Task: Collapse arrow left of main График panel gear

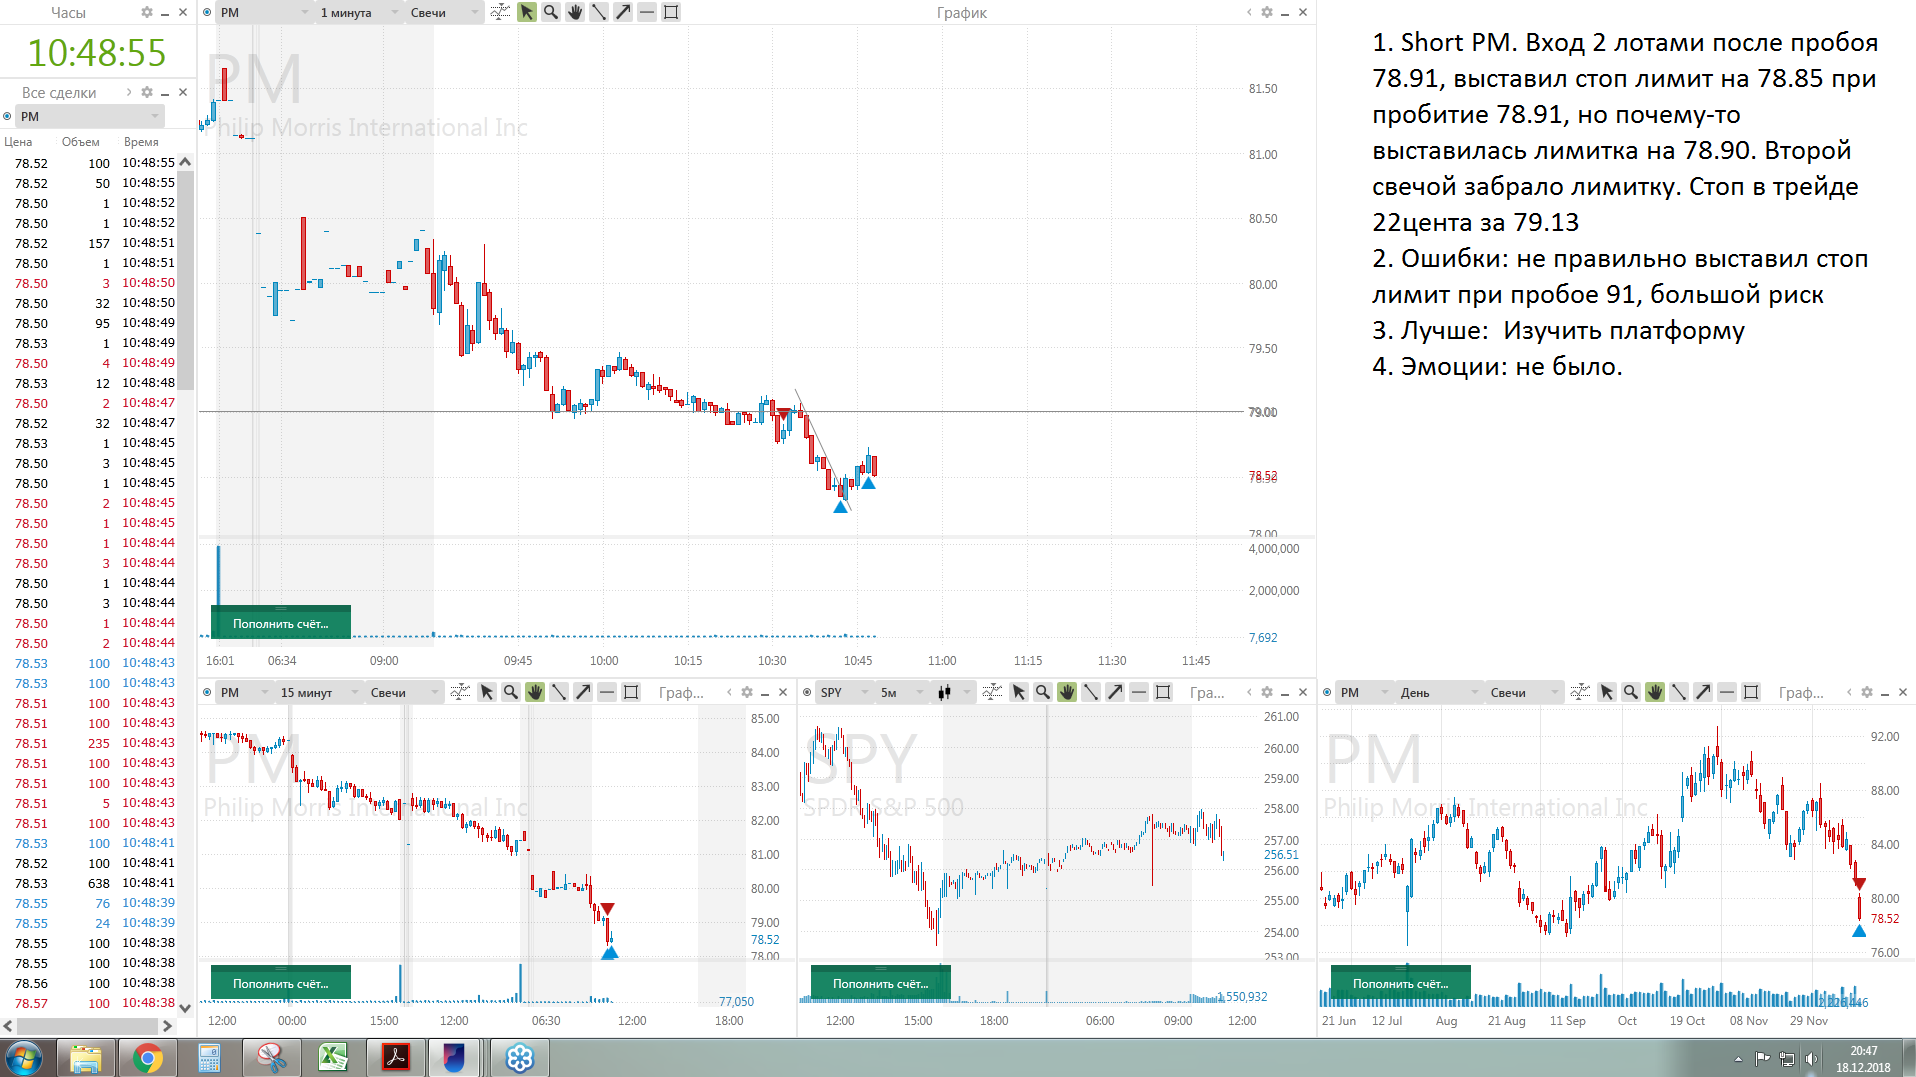Action: point(1249,12)
